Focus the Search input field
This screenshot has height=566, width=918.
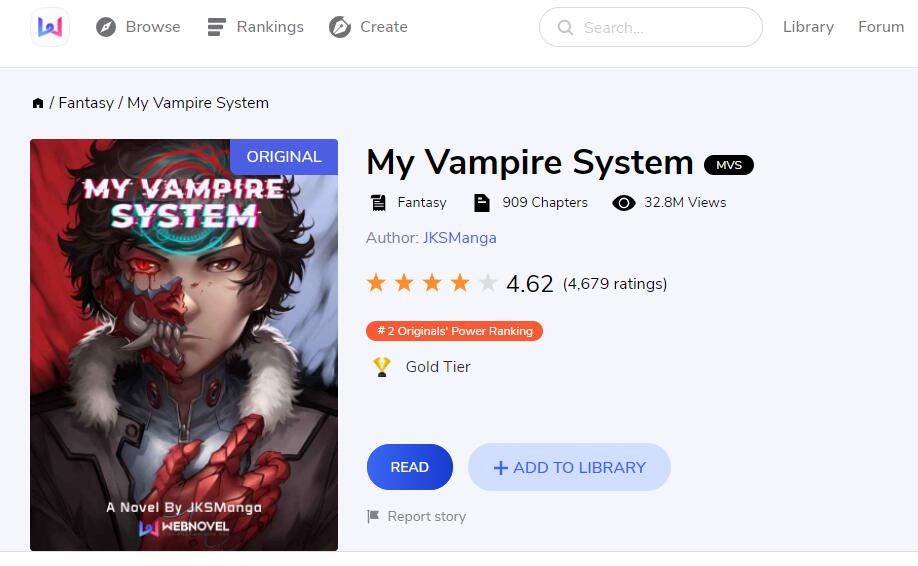[650, 27]
